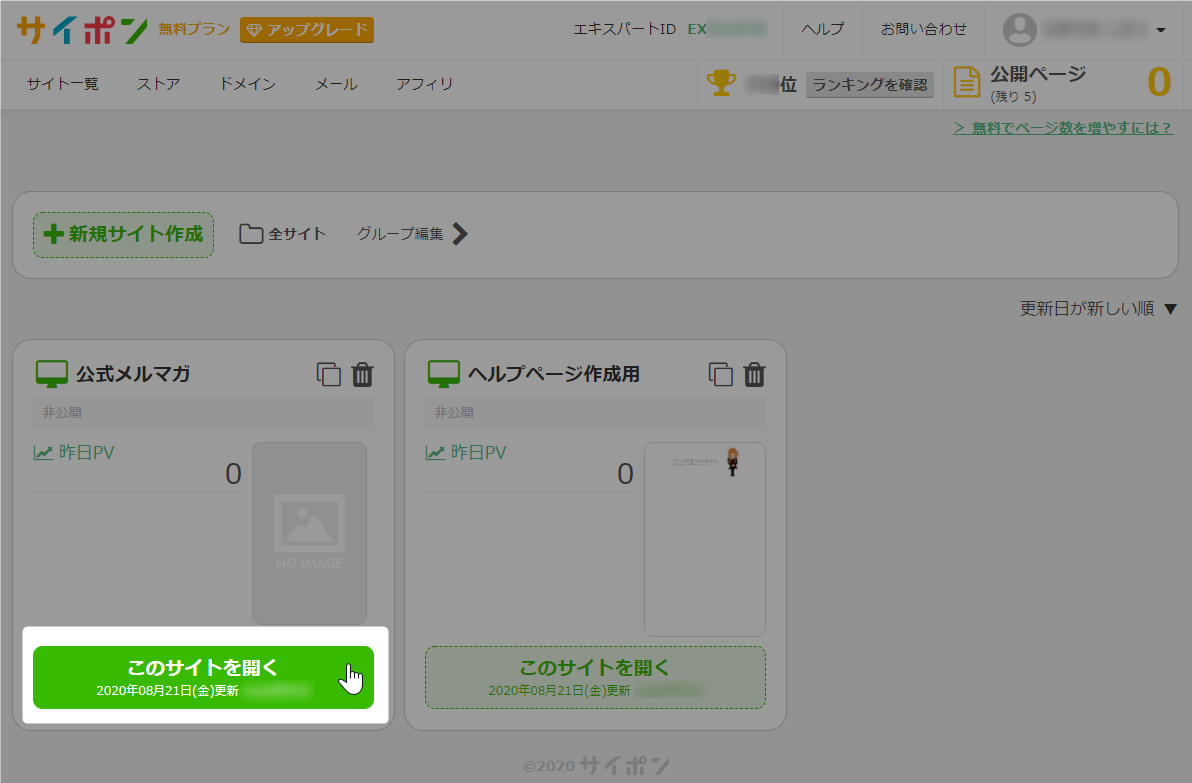Click the (残り 5) remaining pages text
Viewport: 1192px width, 783px height.
pos(1013,97)
